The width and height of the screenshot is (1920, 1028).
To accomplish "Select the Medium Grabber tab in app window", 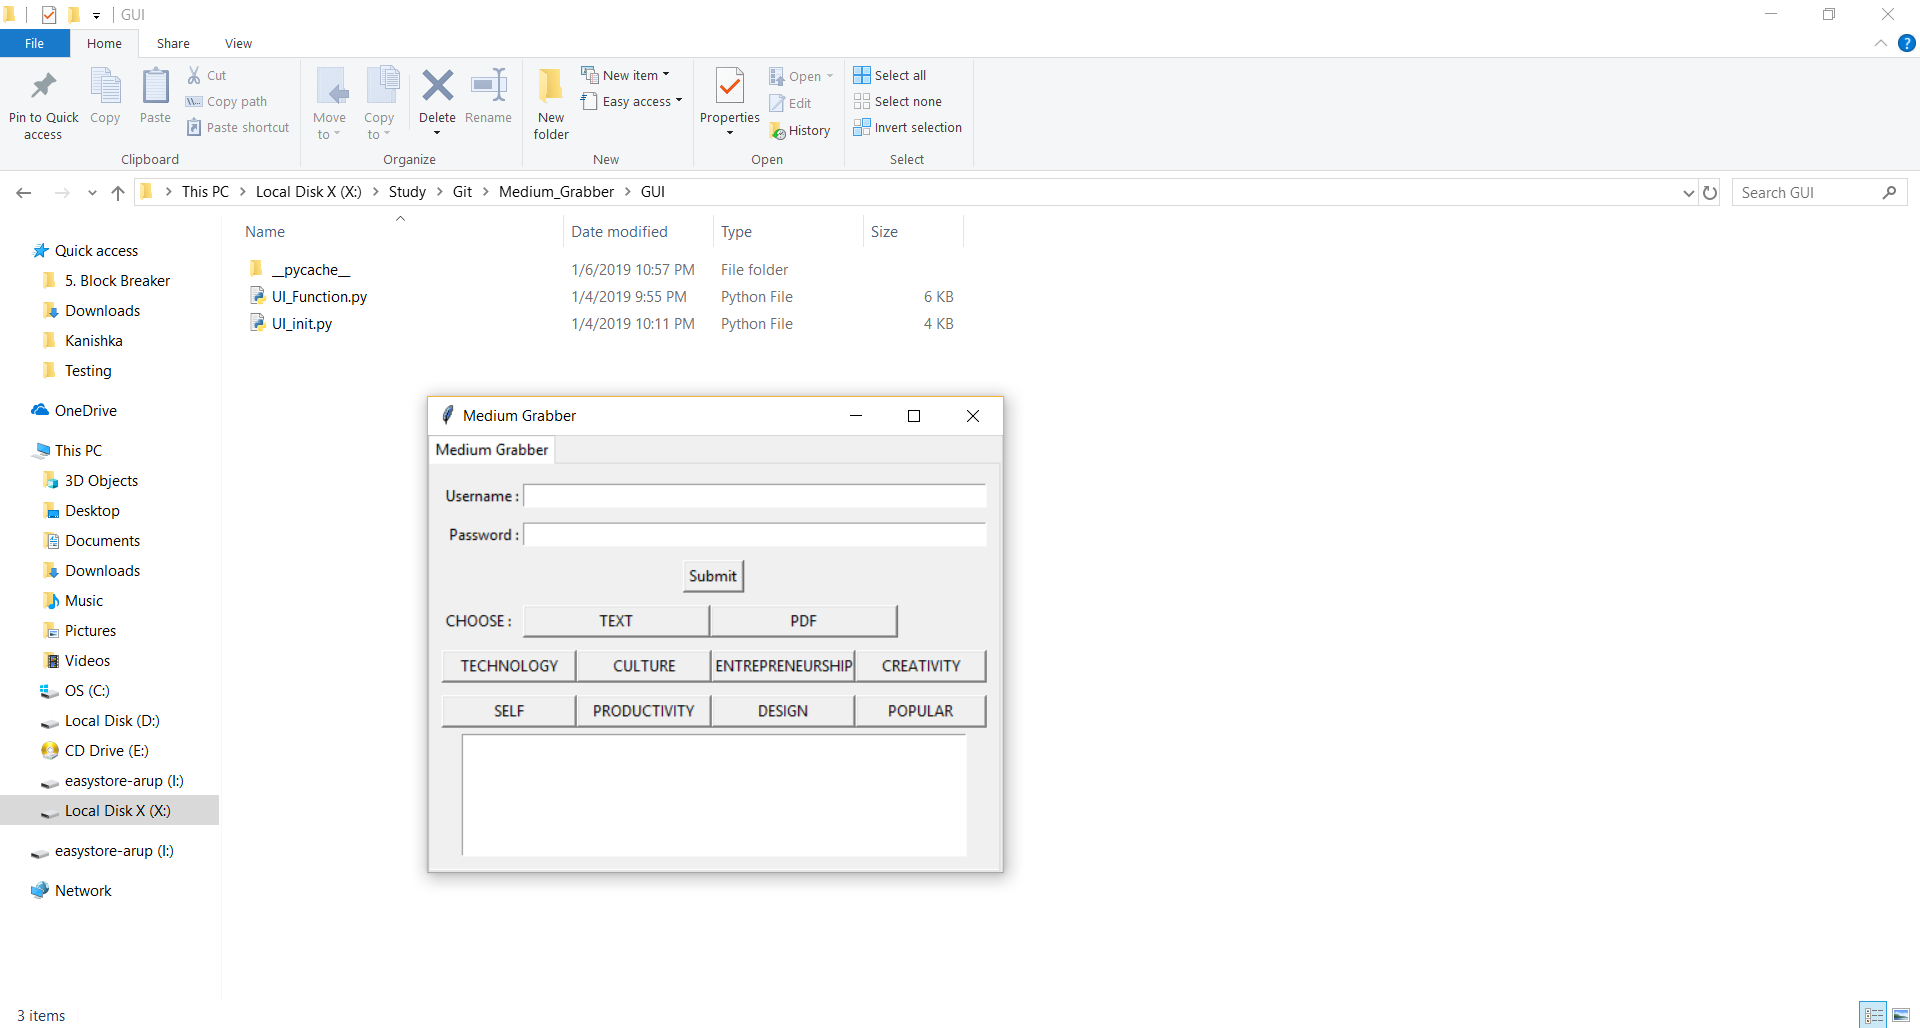I will click(492, 450).
